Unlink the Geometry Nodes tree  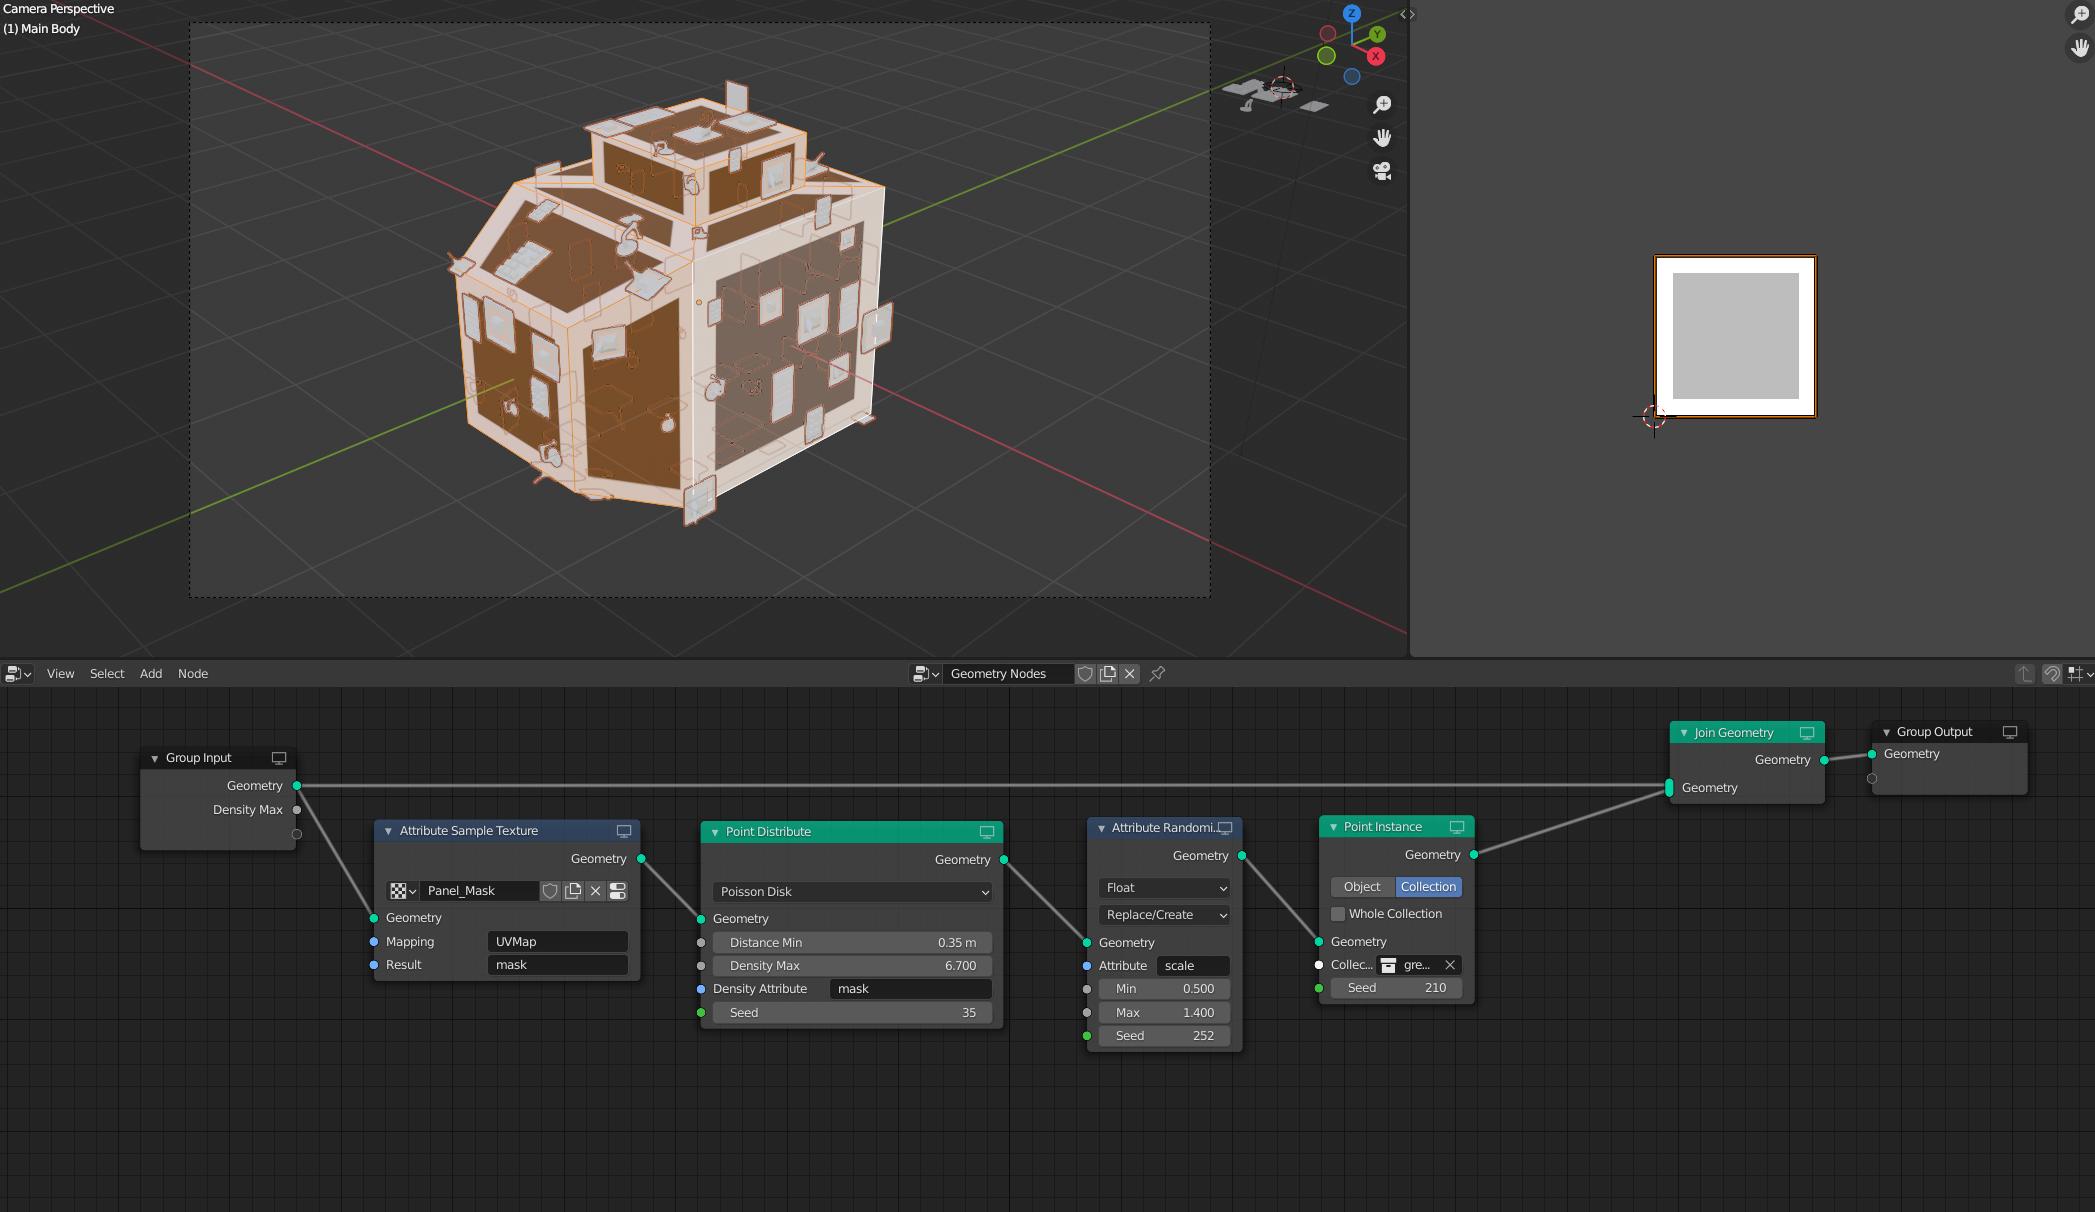point(1130,674)
